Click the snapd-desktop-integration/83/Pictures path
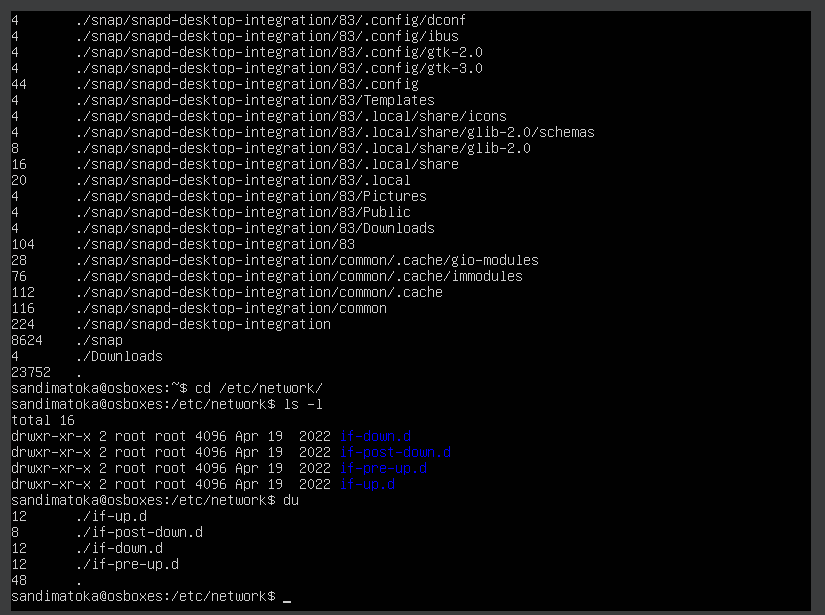 (x=251, y=196)
